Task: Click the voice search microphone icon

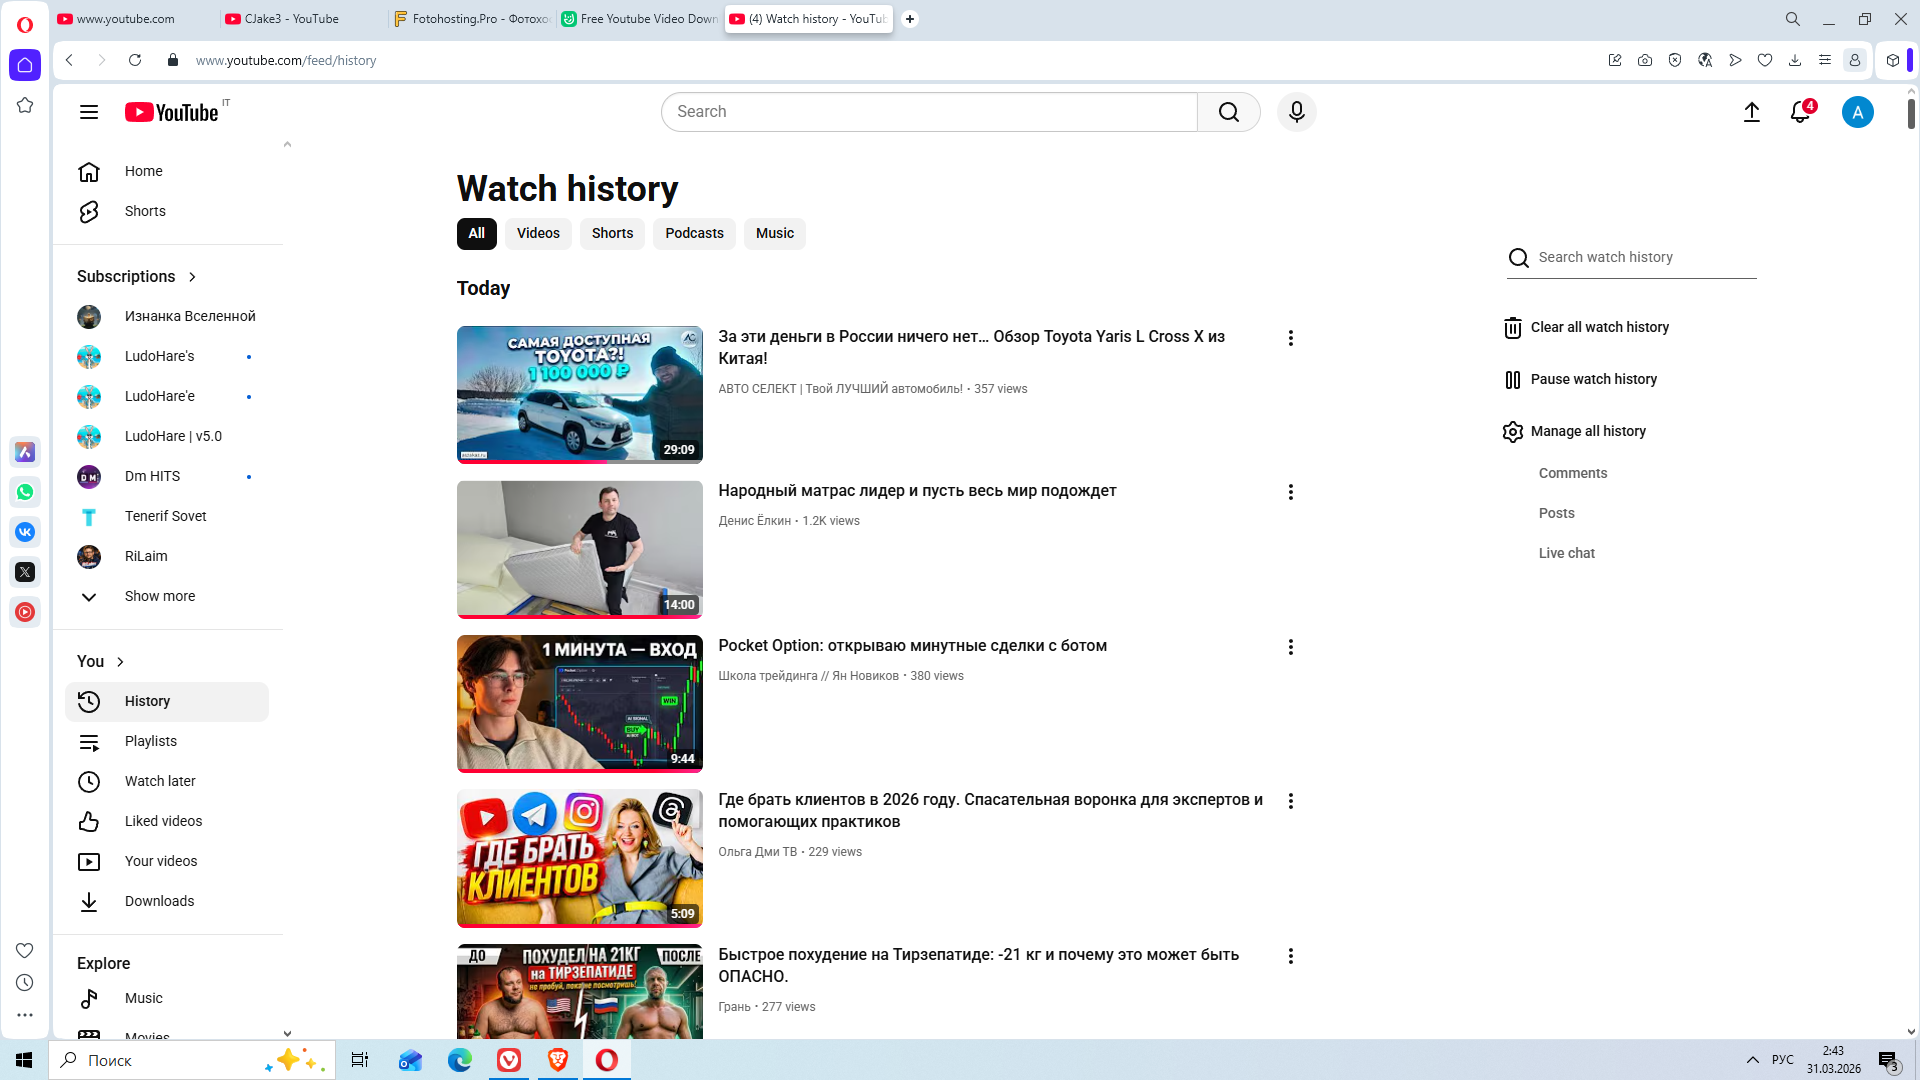Action: click(1296, 112)
